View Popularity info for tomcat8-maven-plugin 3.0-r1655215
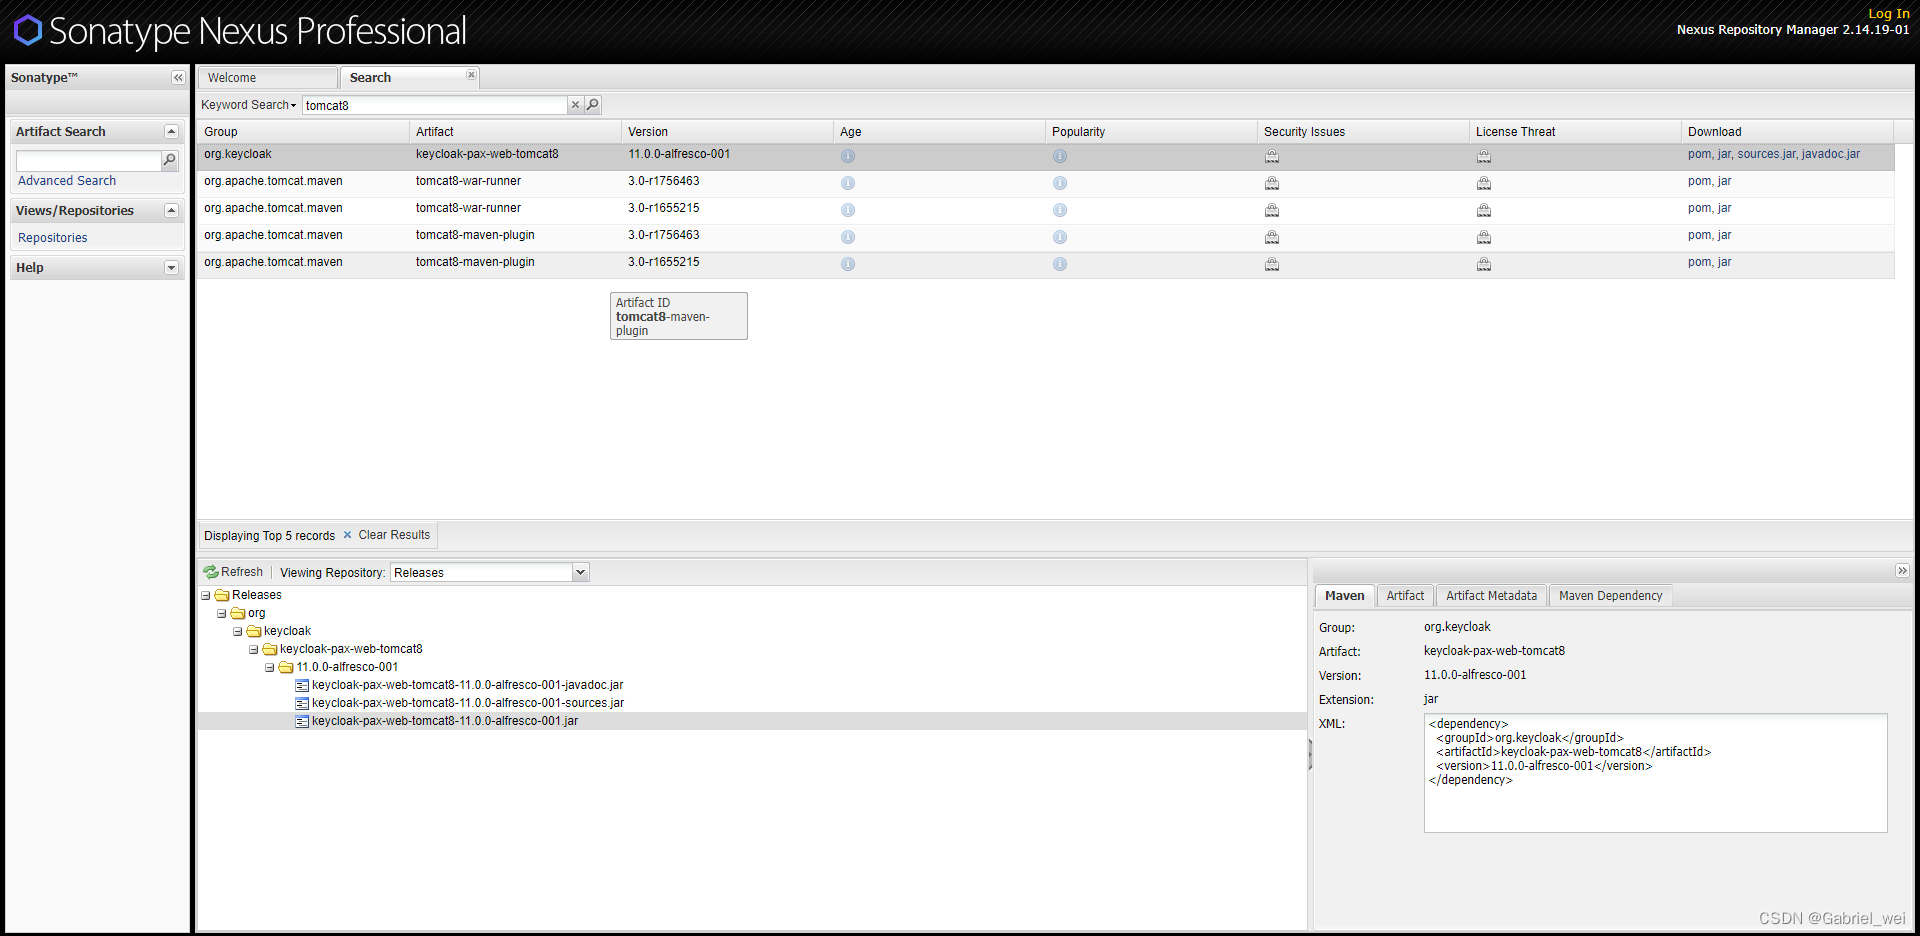 point(1060,264)
